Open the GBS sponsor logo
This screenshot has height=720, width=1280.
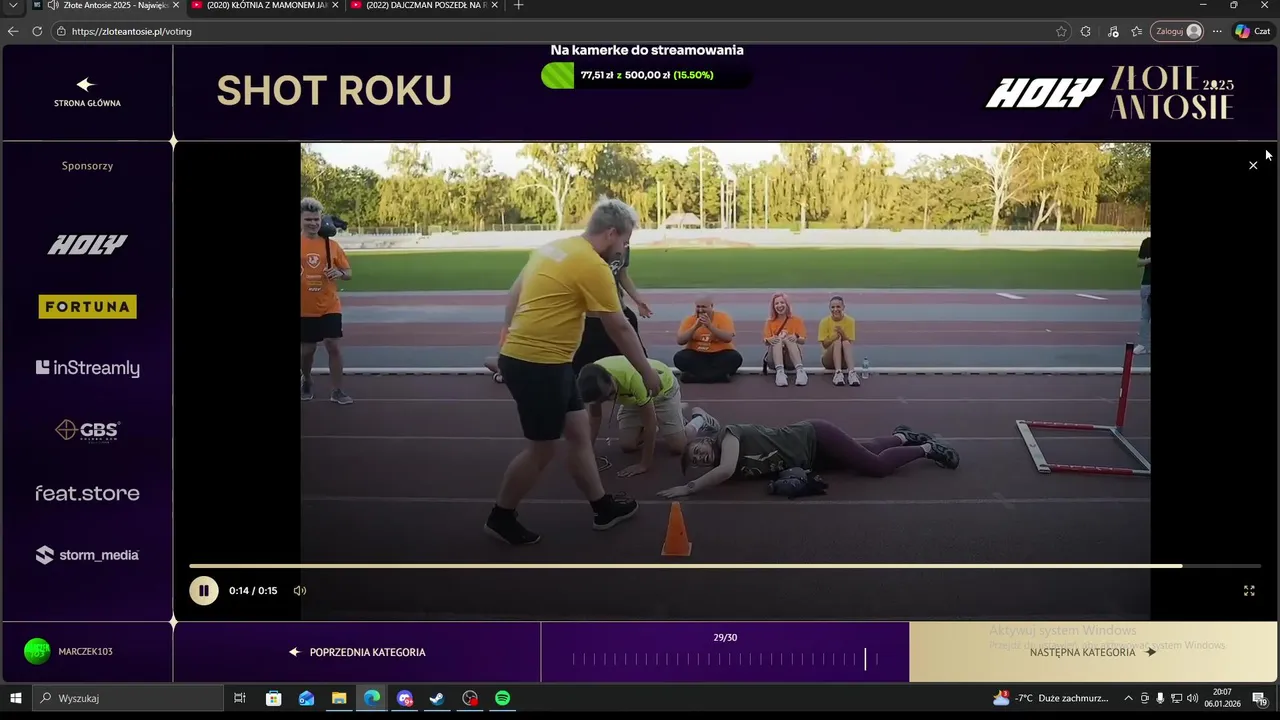click(x=87, y=430)
